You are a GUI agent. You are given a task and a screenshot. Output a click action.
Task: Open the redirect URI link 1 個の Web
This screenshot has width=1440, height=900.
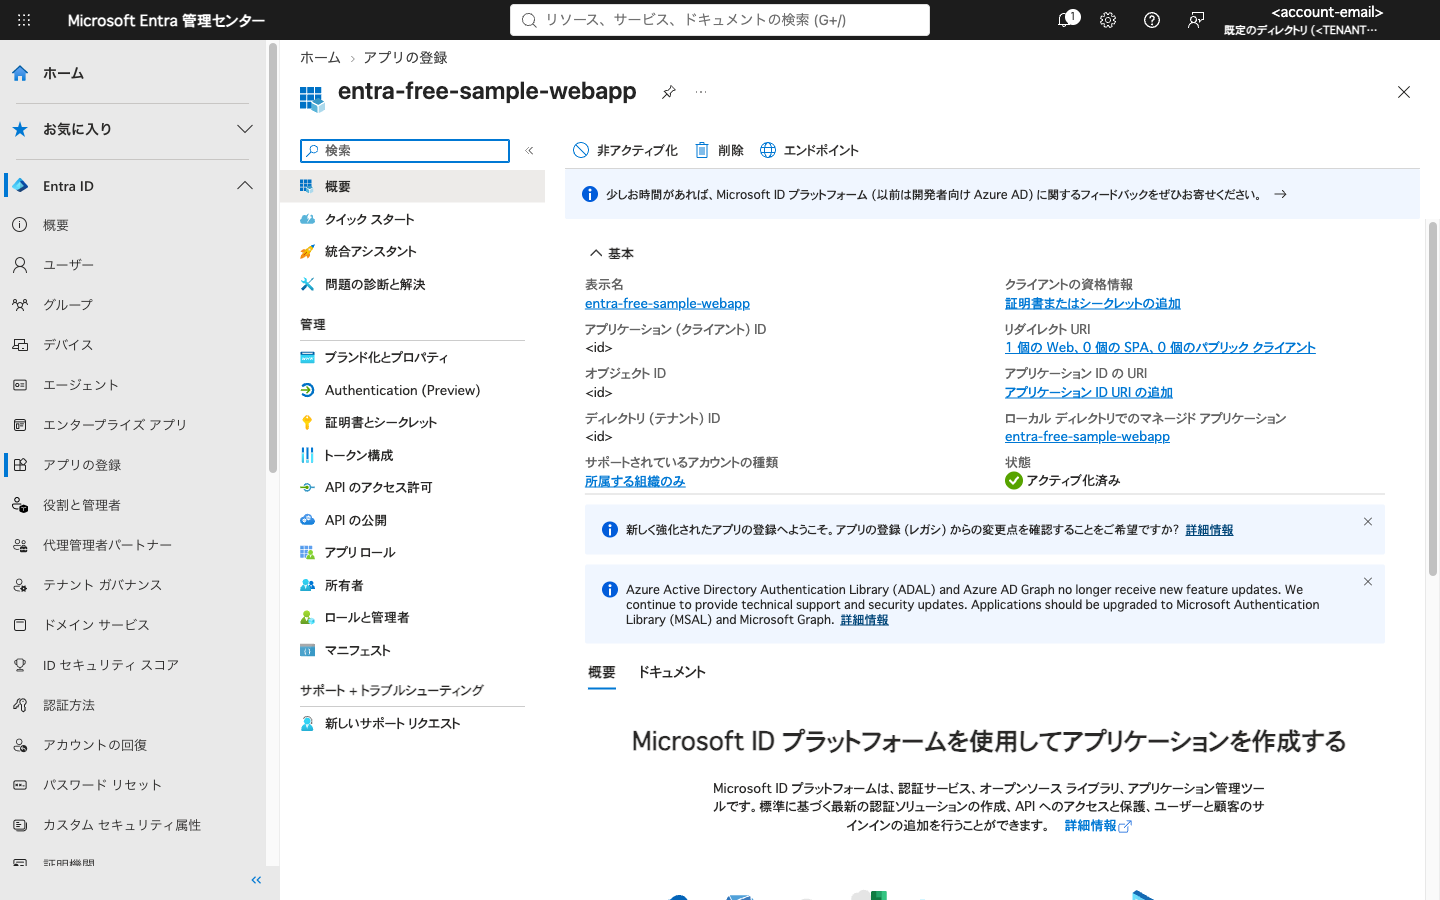coord(1160,348)
